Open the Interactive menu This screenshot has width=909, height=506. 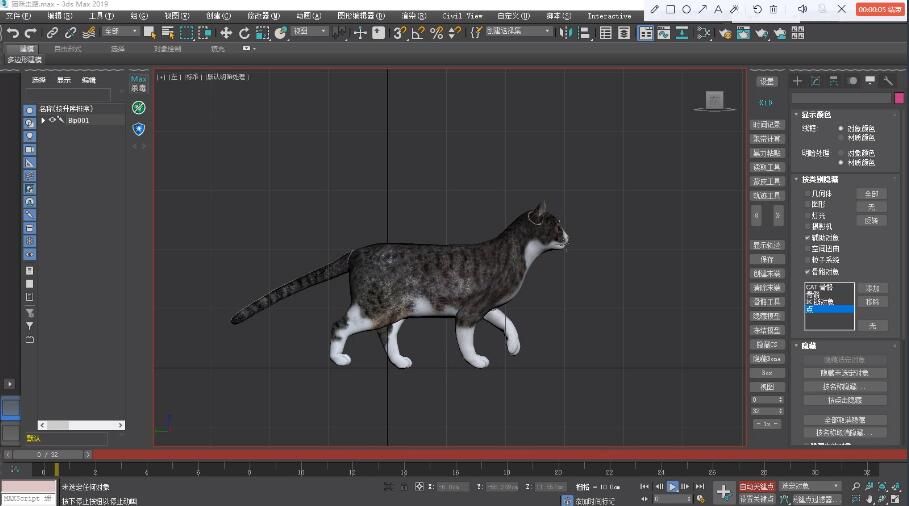coord(609,16)
